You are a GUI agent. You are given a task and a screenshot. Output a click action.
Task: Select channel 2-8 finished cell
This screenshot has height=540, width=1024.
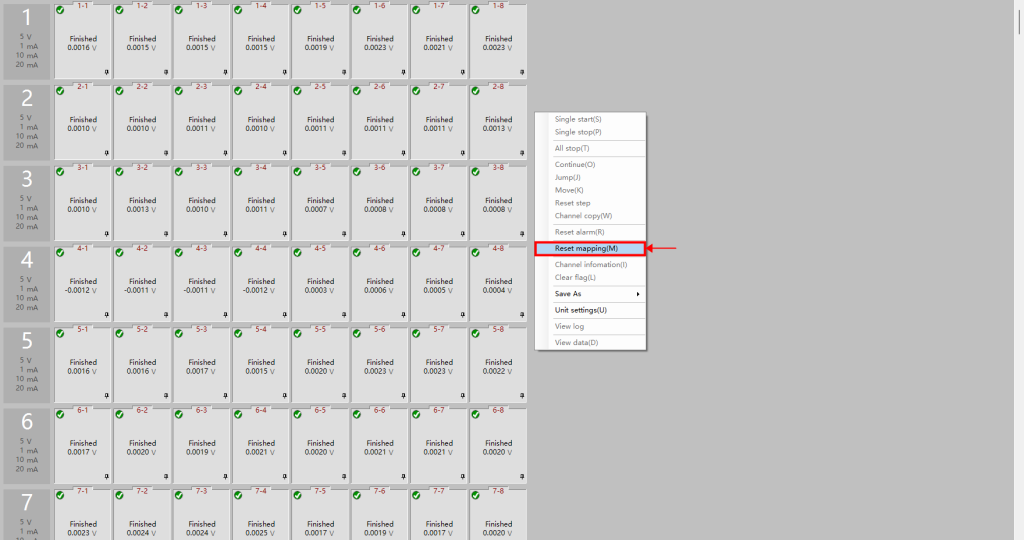coord(498,123)
